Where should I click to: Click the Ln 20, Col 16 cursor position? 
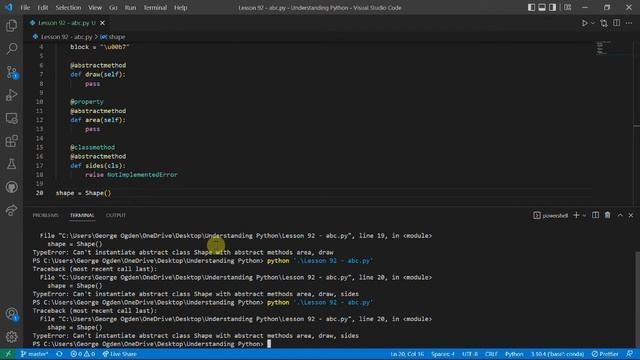[x=407, y=354]
